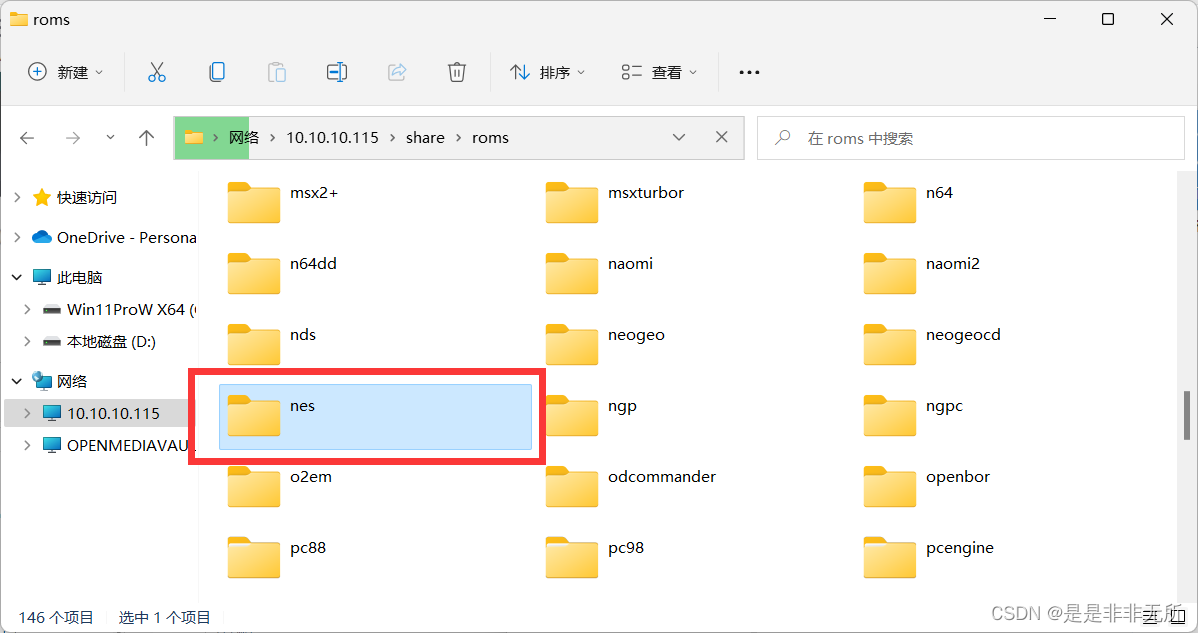1198x633 pixels.
Task: Click the Rename icon in the toolbar
Action: [x=336, y=71]
